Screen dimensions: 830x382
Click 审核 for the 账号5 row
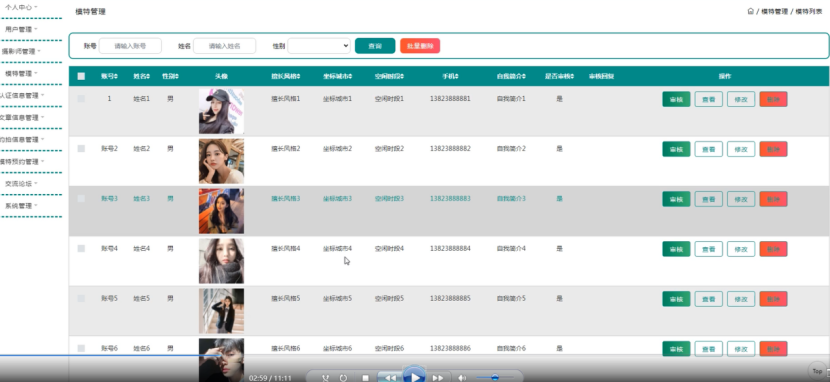[x=676, y=299]
